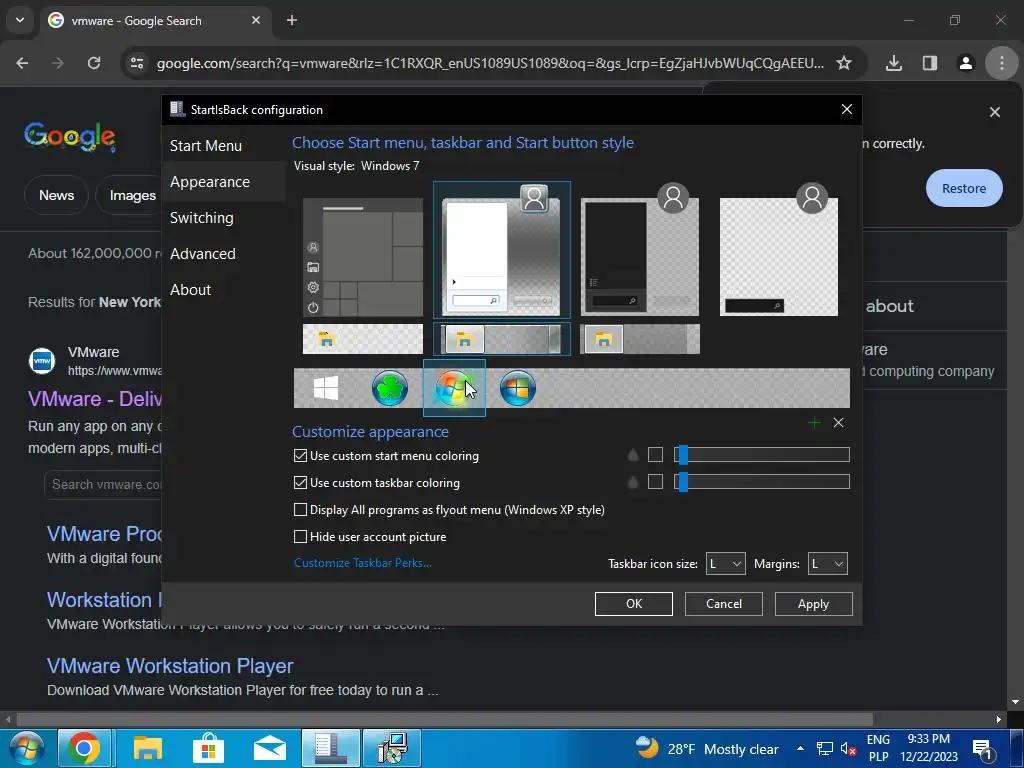The image size is (1024, 768).
Task: Open Start Menu settings section
Action: coord(206,146)
